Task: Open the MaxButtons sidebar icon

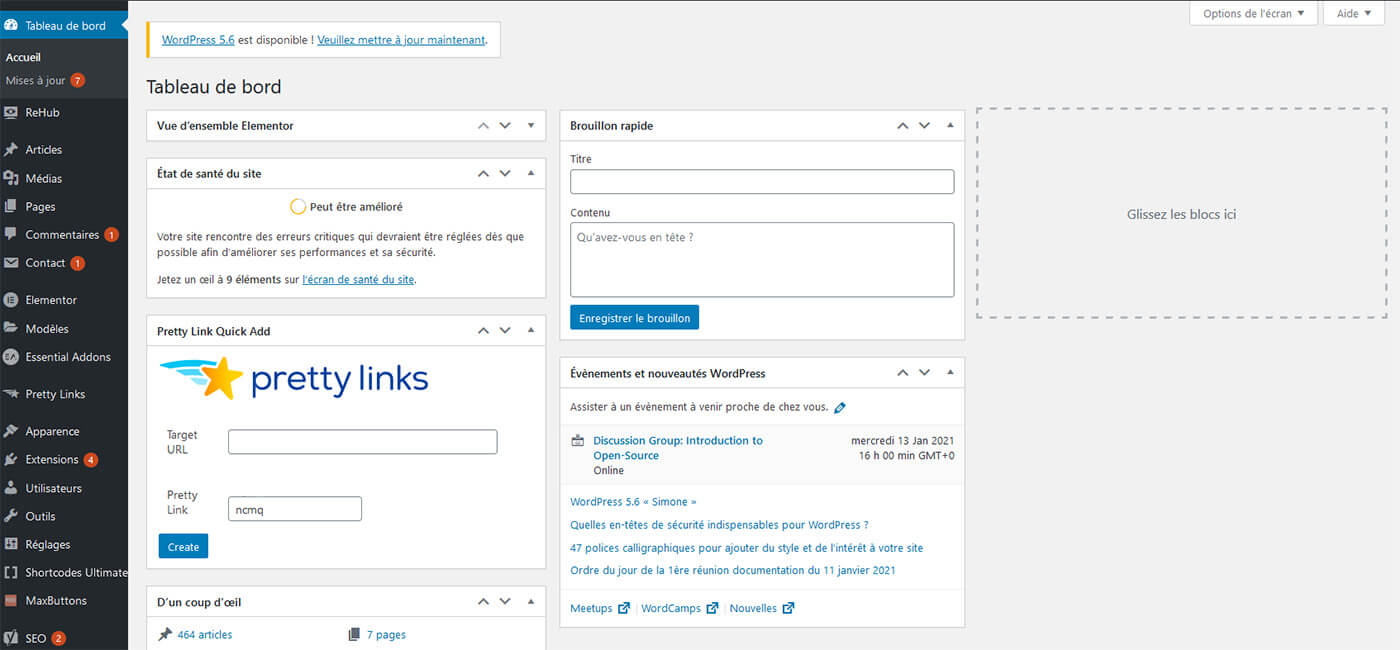Action: pyautogui.click(x=11, y=601)
